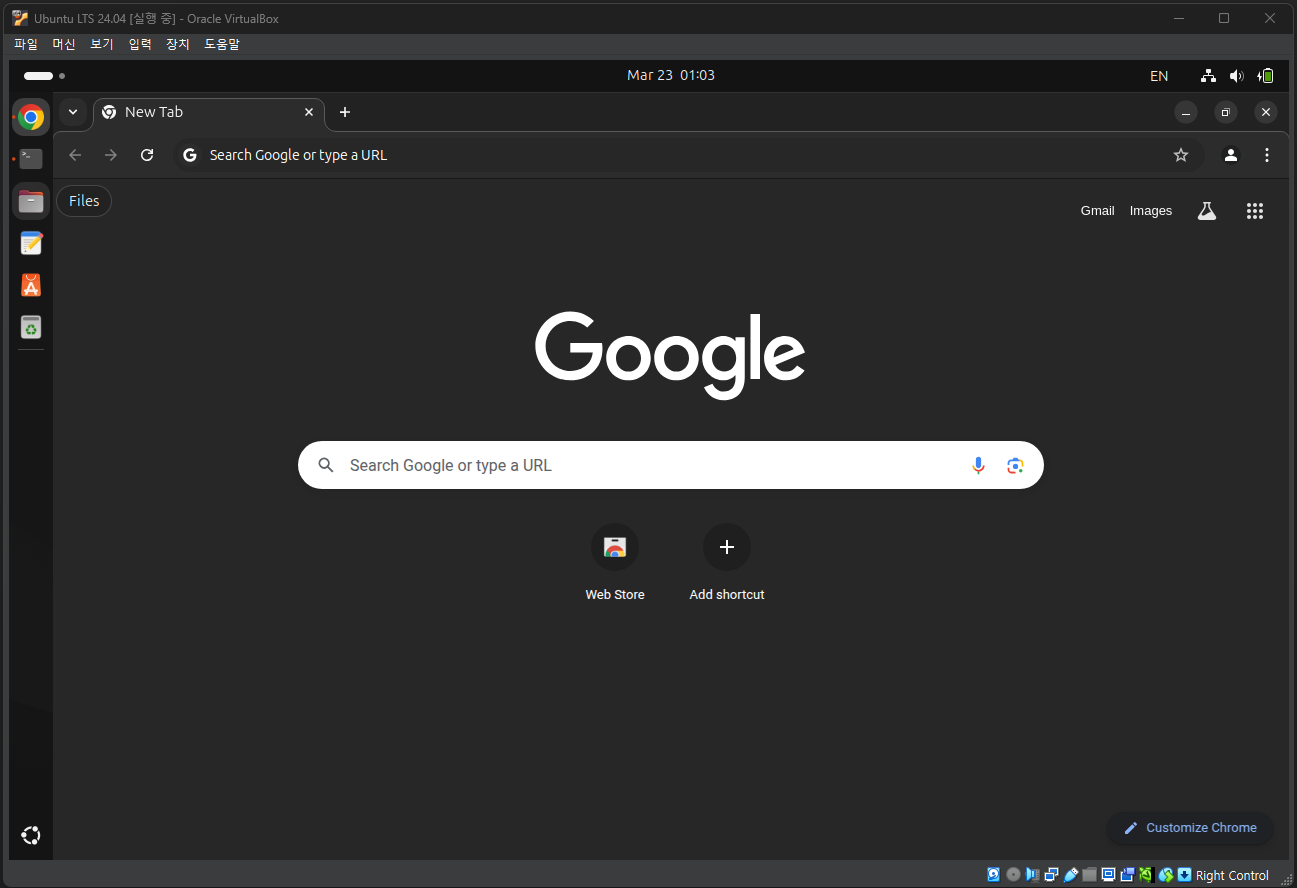This screenshot has height=888, width=1297.
Task: Click the Google search box
Action: pos(670,465)
